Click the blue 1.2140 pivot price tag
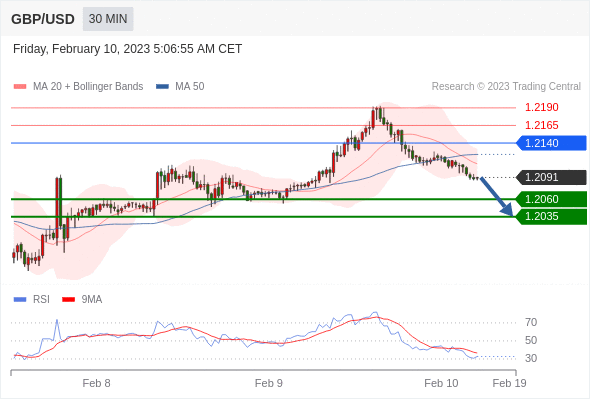590x400 pixels. pos(551,143)
